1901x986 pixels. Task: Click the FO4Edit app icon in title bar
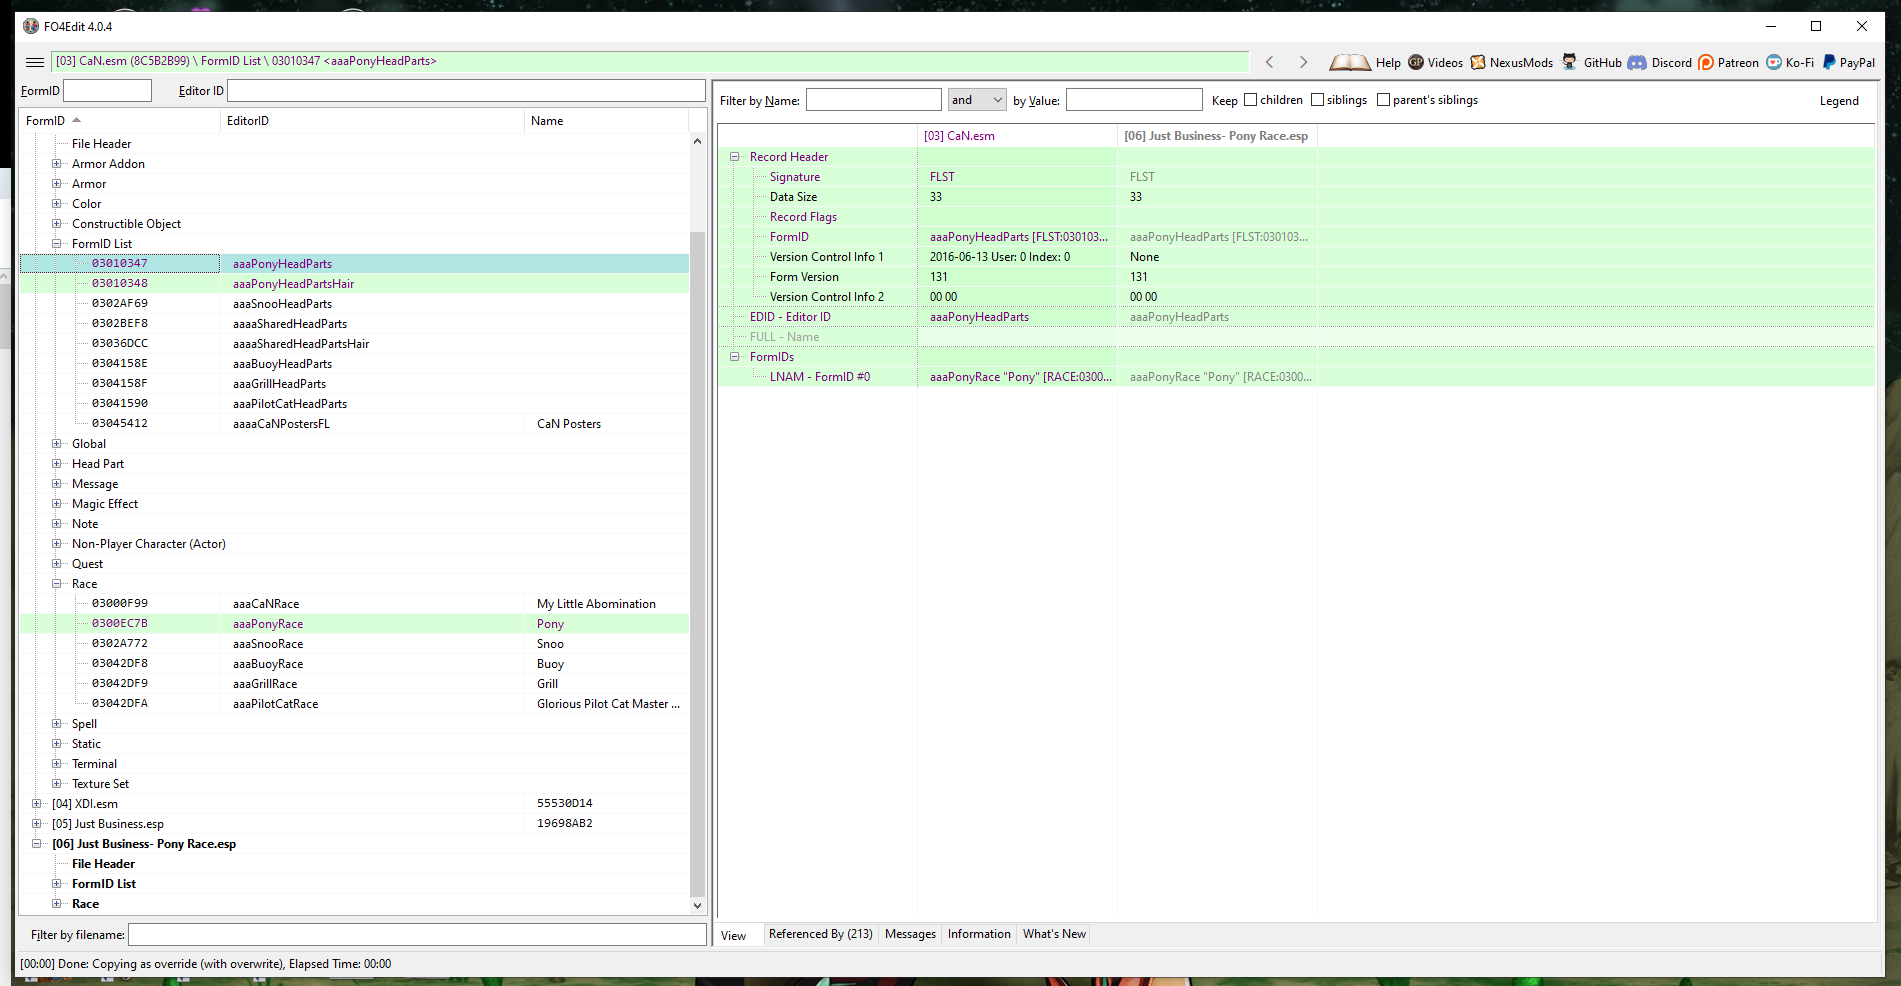coord(31,26)
